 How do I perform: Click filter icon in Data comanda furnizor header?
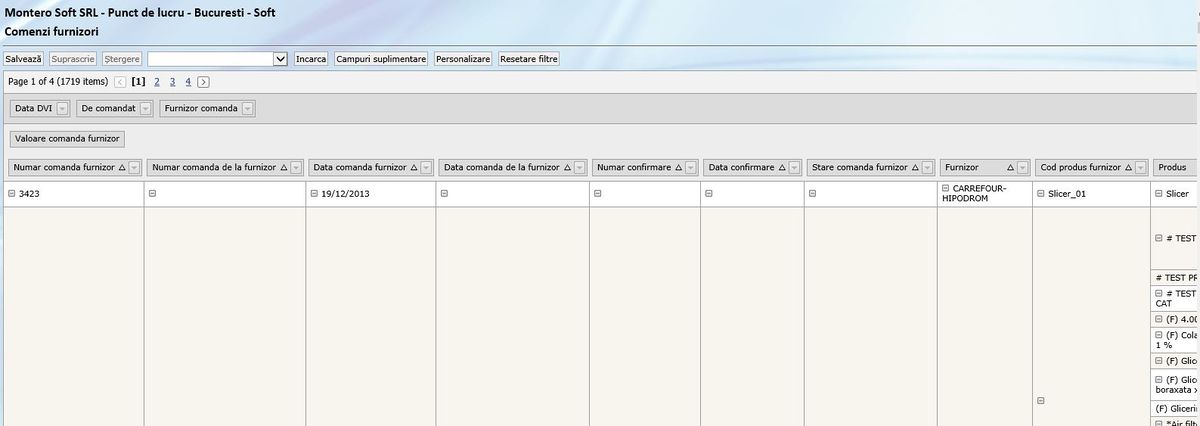coord(426,168)
